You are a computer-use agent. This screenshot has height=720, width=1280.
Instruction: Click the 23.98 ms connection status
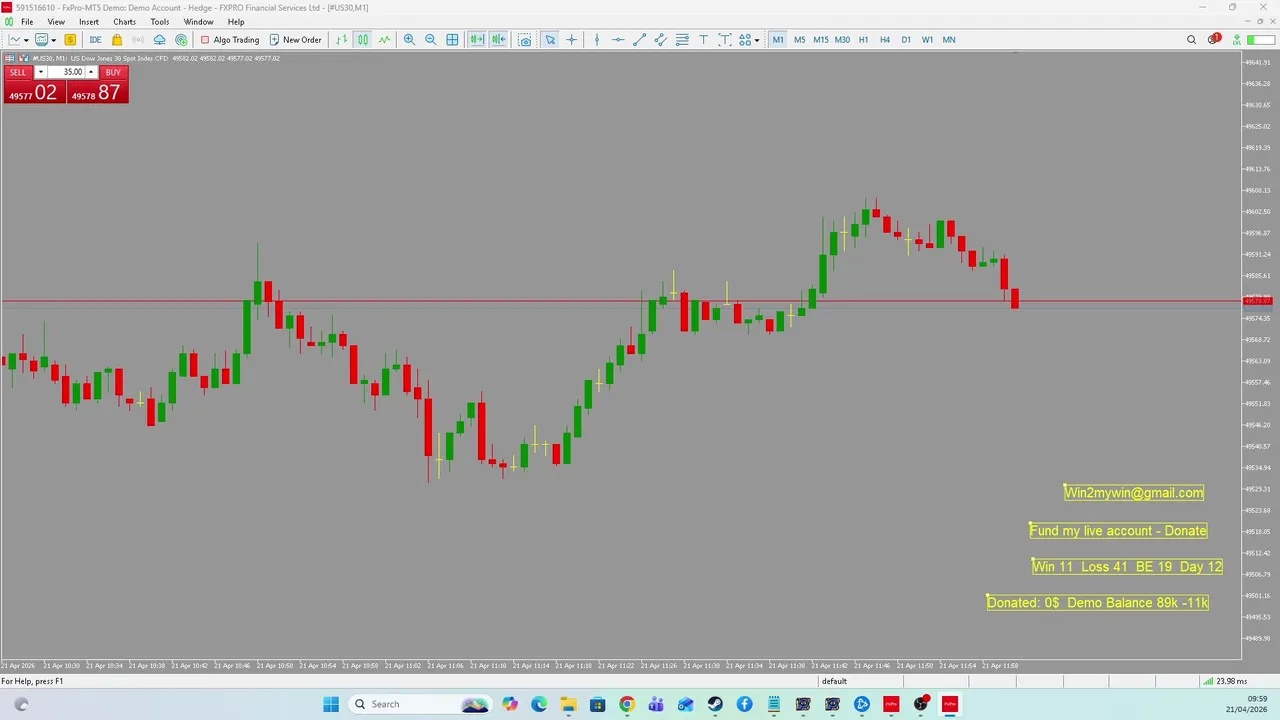pos(1224,681)
